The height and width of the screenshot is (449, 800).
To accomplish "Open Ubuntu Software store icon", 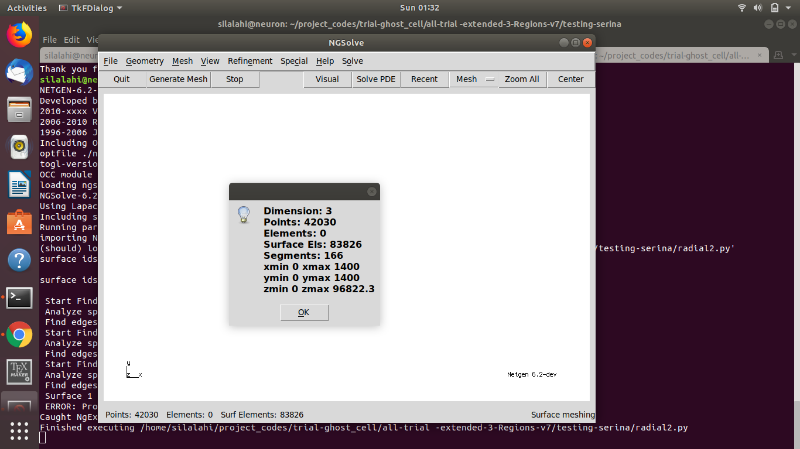I will pyautogui.click(x=19, y=222).
